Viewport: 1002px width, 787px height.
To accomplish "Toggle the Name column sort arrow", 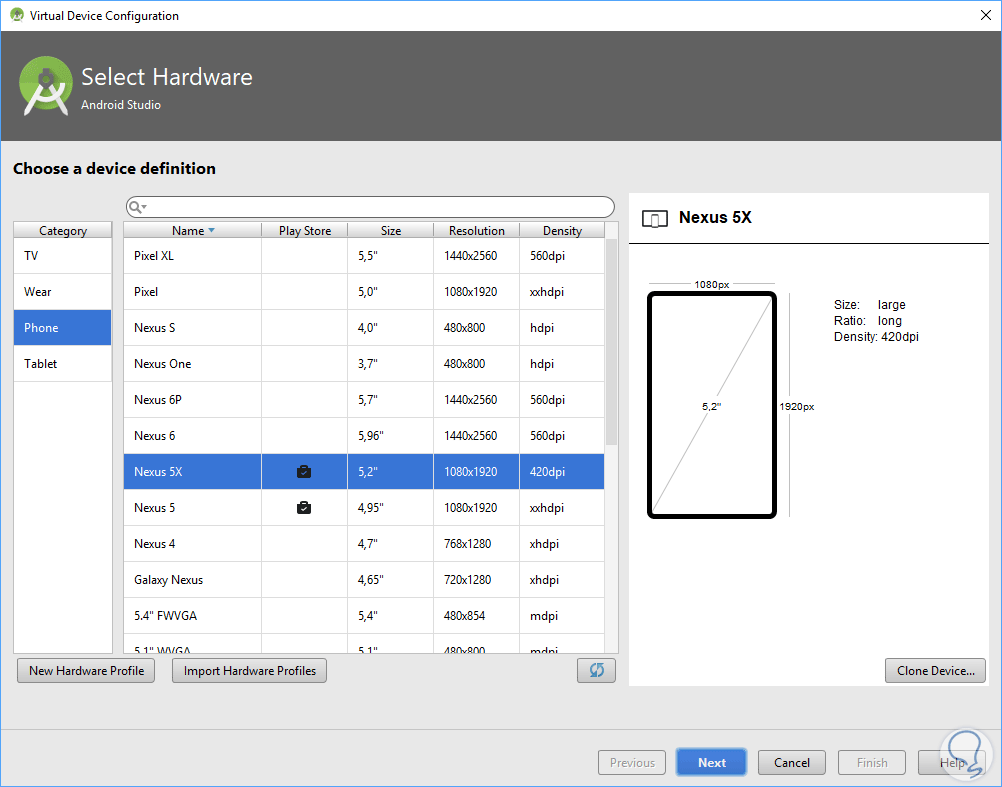I will [x=212, y=231].
